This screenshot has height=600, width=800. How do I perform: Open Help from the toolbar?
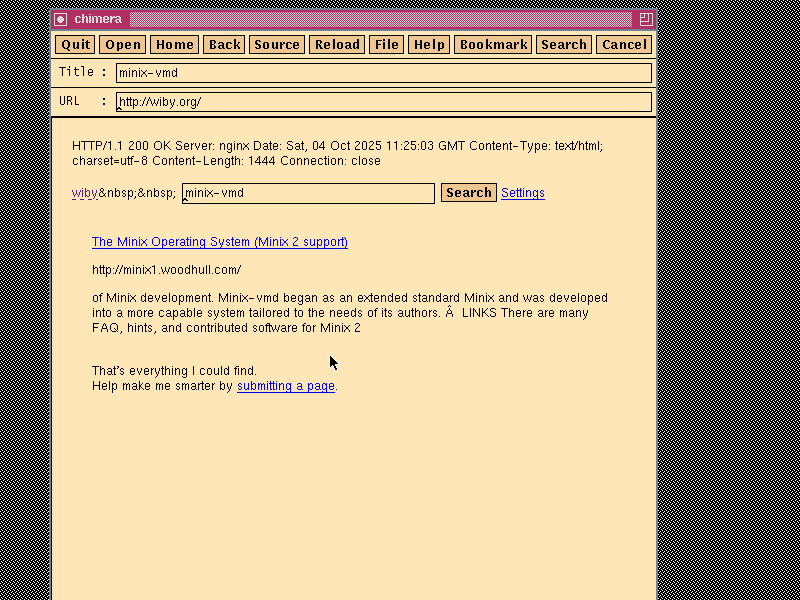pos(429,44)
